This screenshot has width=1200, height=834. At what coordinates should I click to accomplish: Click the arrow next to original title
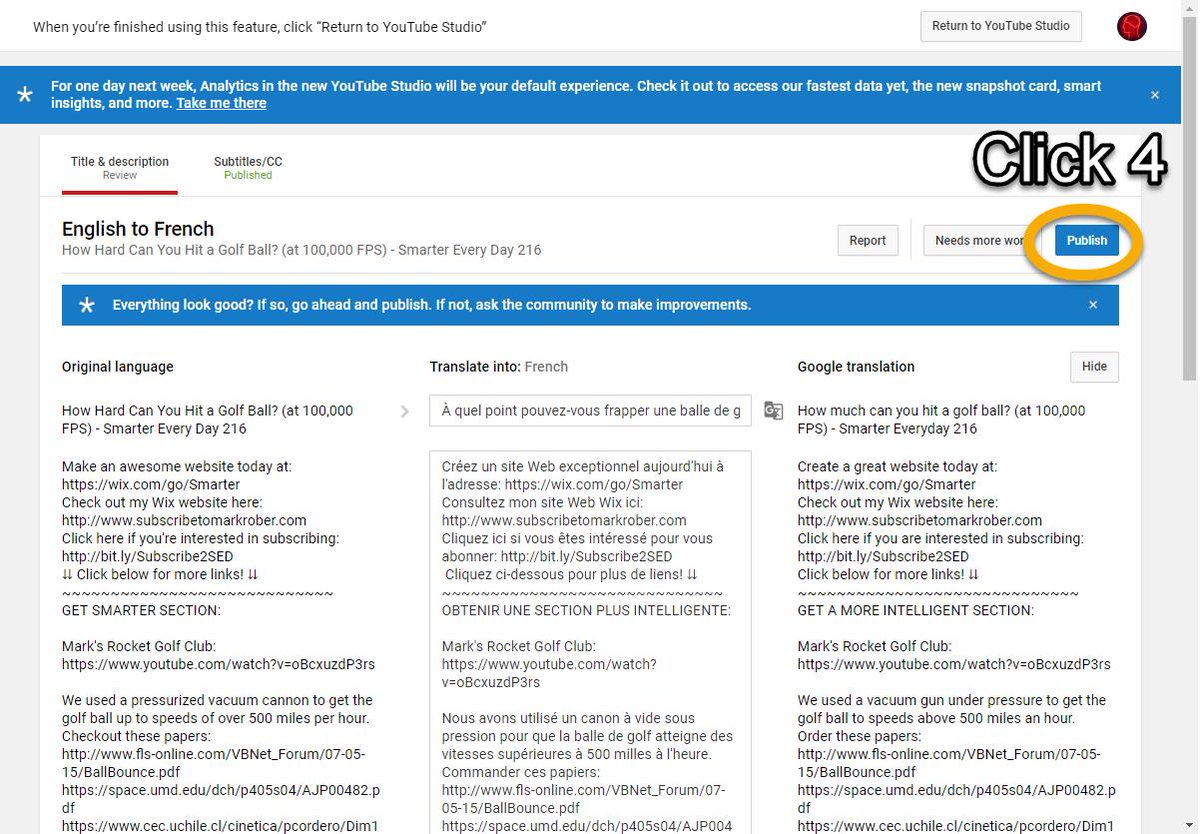(x=405, y=411)
